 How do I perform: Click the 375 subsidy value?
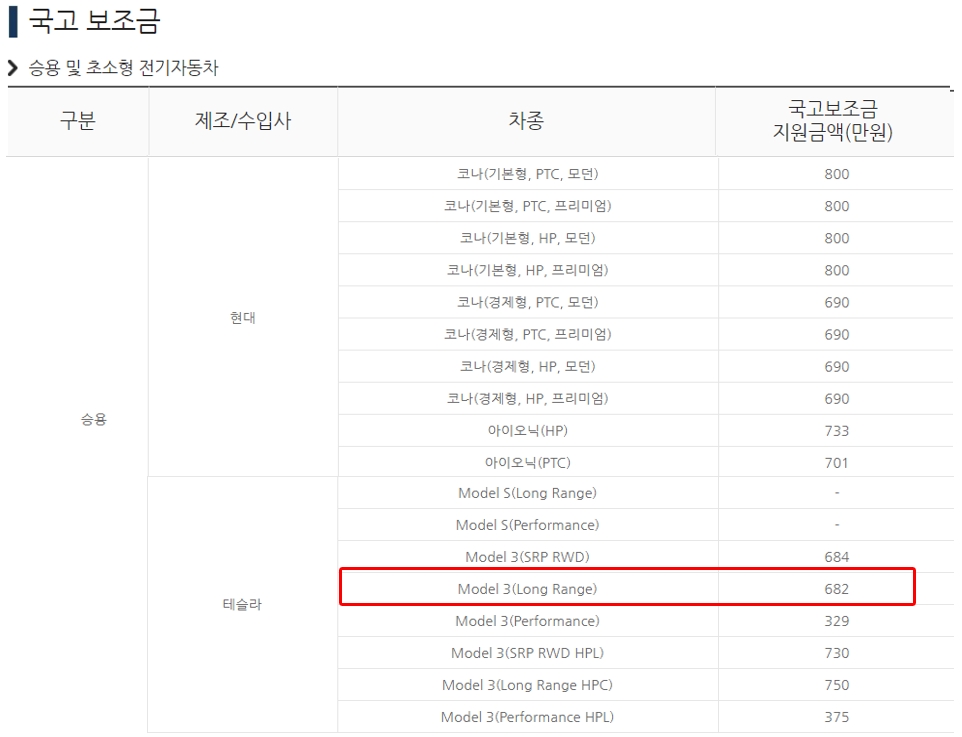(x=837, y=717)
